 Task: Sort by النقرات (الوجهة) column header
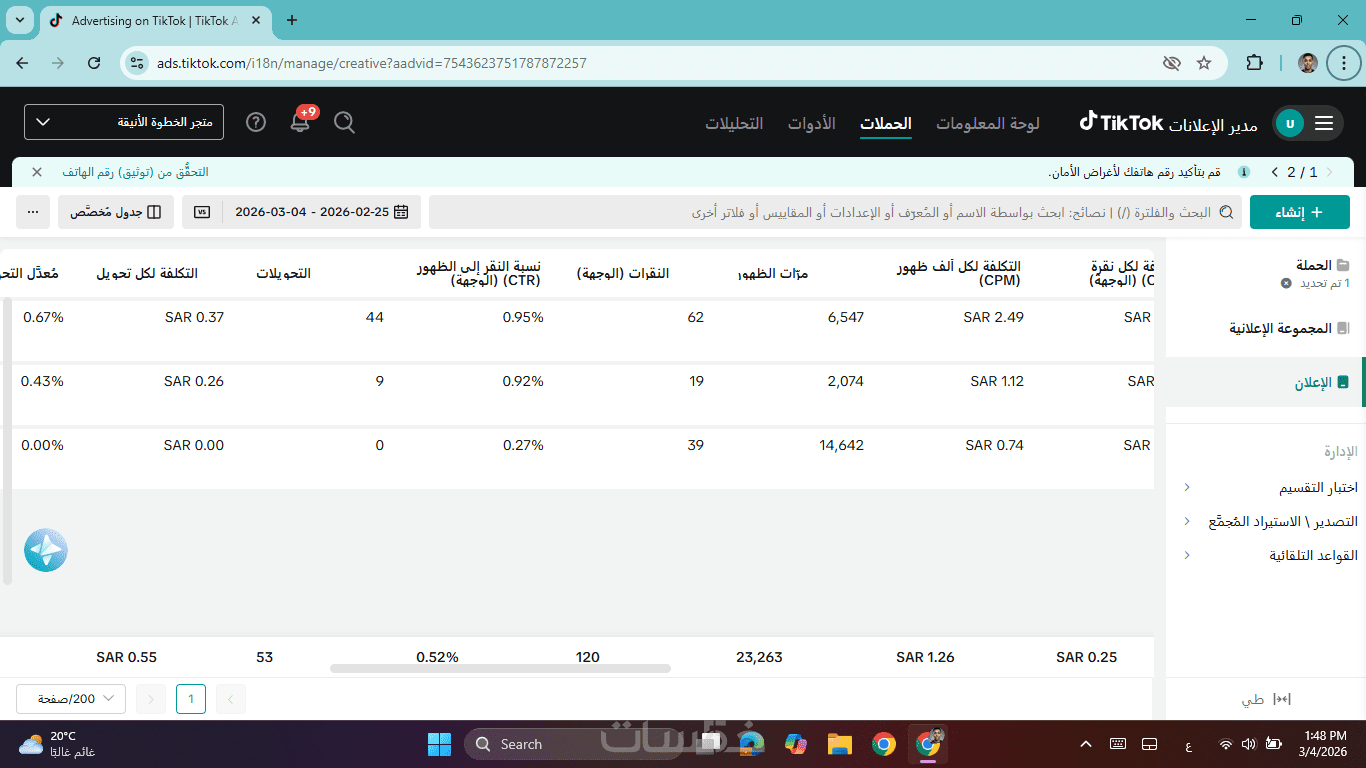[x=623, y=273]
